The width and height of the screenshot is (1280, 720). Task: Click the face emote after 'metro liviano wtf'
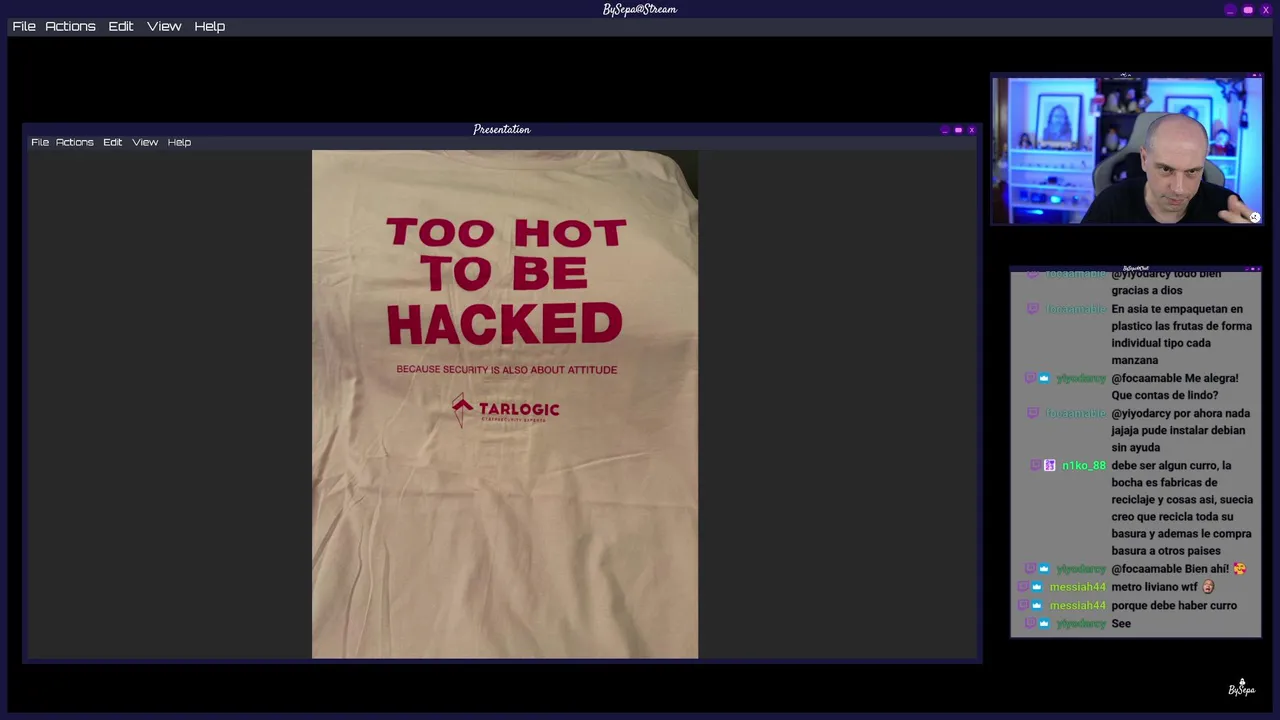pos(1208,587)
